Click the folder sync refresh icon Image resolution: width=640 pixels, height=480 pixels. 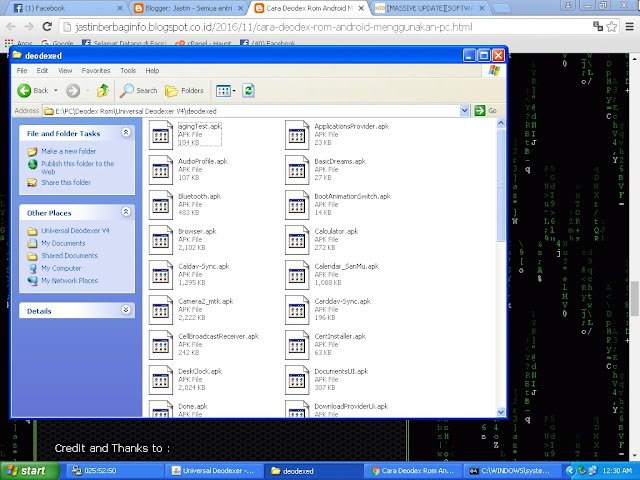(x=248, y=91)
